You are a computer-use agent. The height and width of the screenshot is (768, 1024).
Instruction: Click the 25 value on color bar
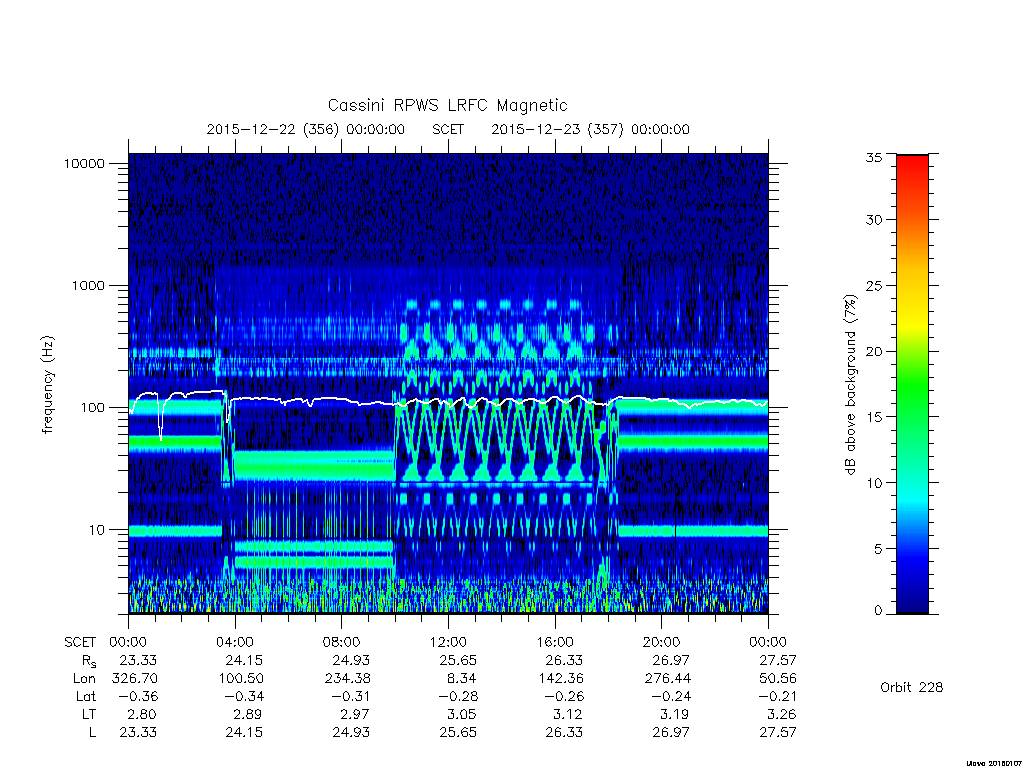coord(874,286)
